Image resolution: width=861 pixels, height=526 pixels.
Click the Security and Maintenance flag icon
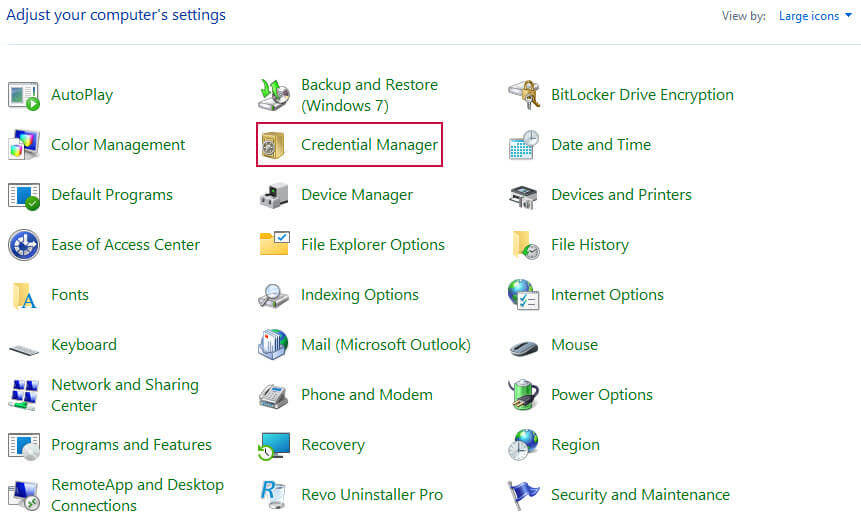[x=523, y=495]
